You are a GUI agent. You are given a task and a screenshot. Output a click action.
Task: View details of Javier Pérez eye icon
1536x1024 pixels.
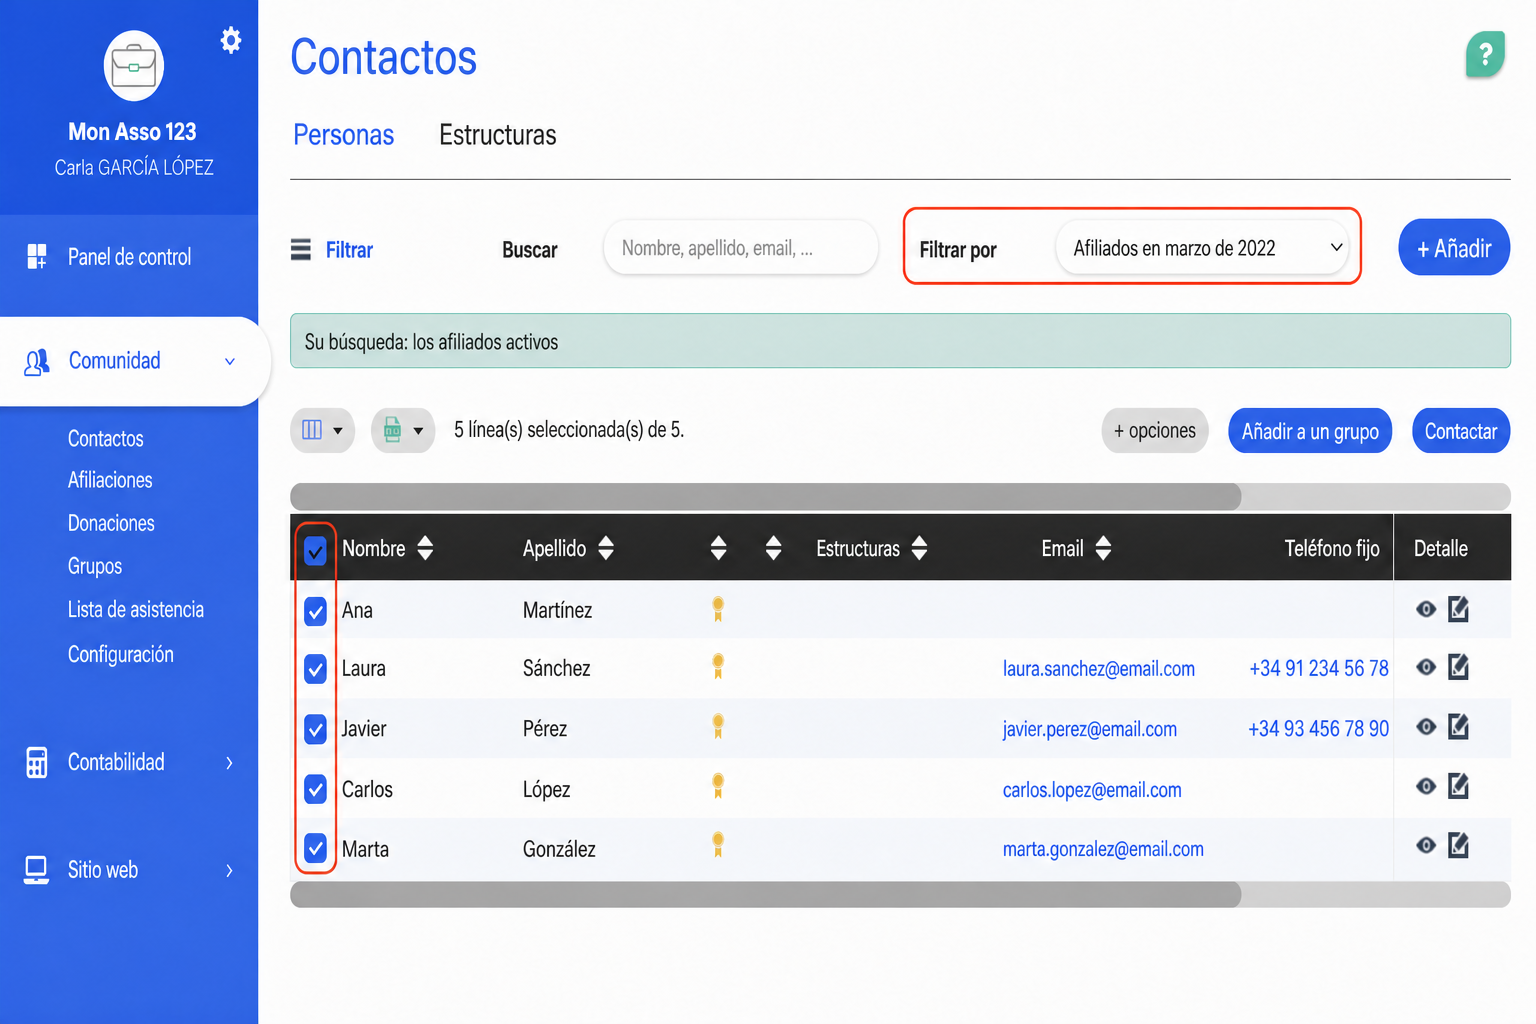(1426, 727)
